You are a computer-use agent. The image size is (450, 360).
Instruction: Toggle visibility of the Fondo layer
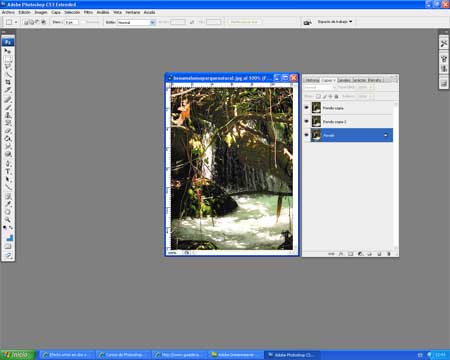[x=307, y=135]
